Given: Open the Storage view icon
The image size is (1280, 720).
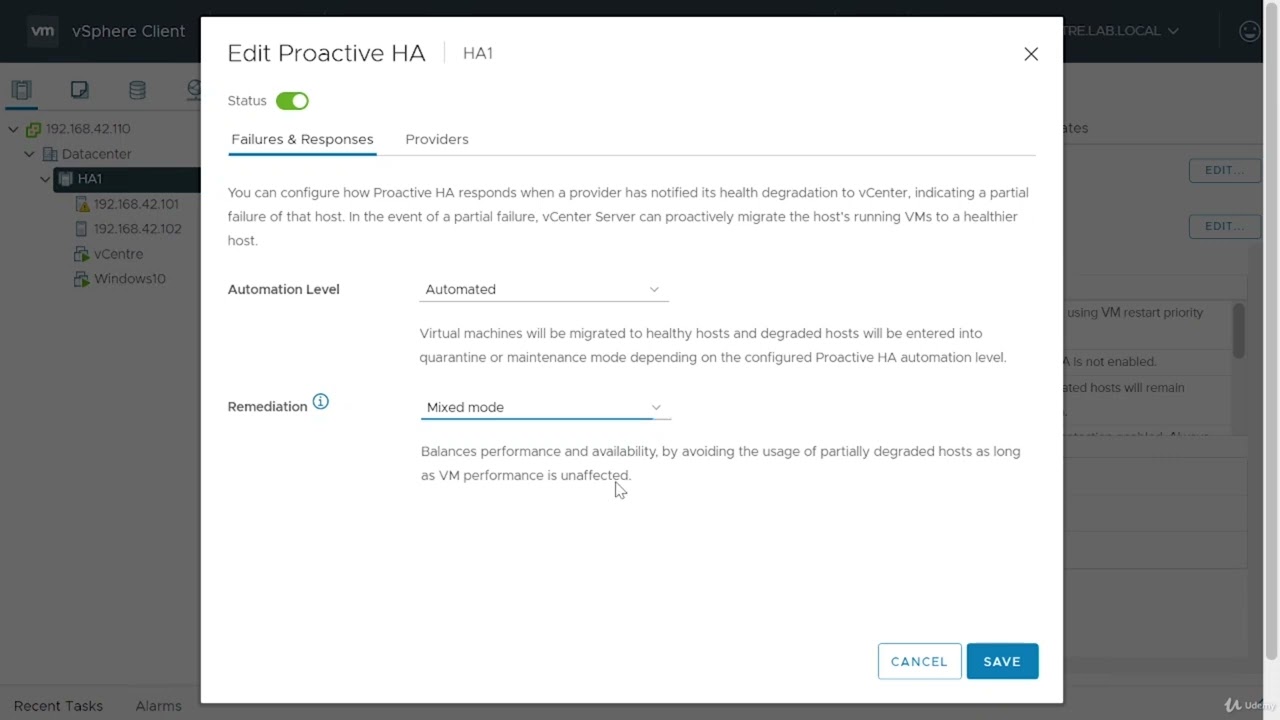Looking at the screenshot, I should (137, 90).
